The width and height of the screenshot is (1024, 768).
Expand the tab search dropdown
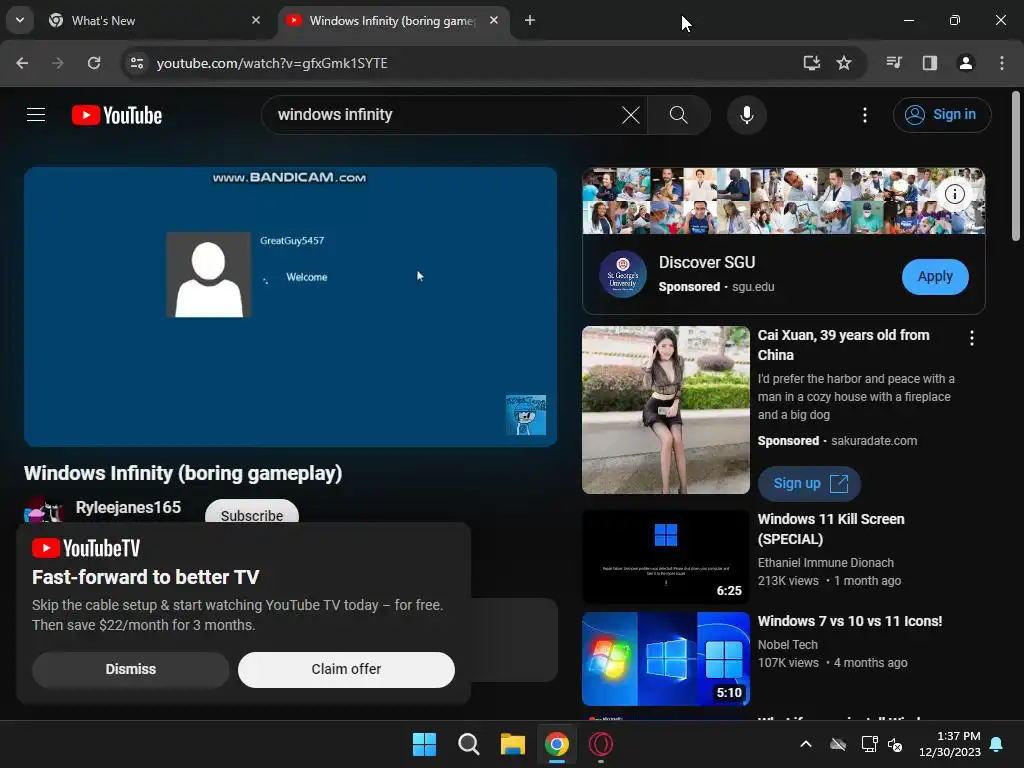20,20
